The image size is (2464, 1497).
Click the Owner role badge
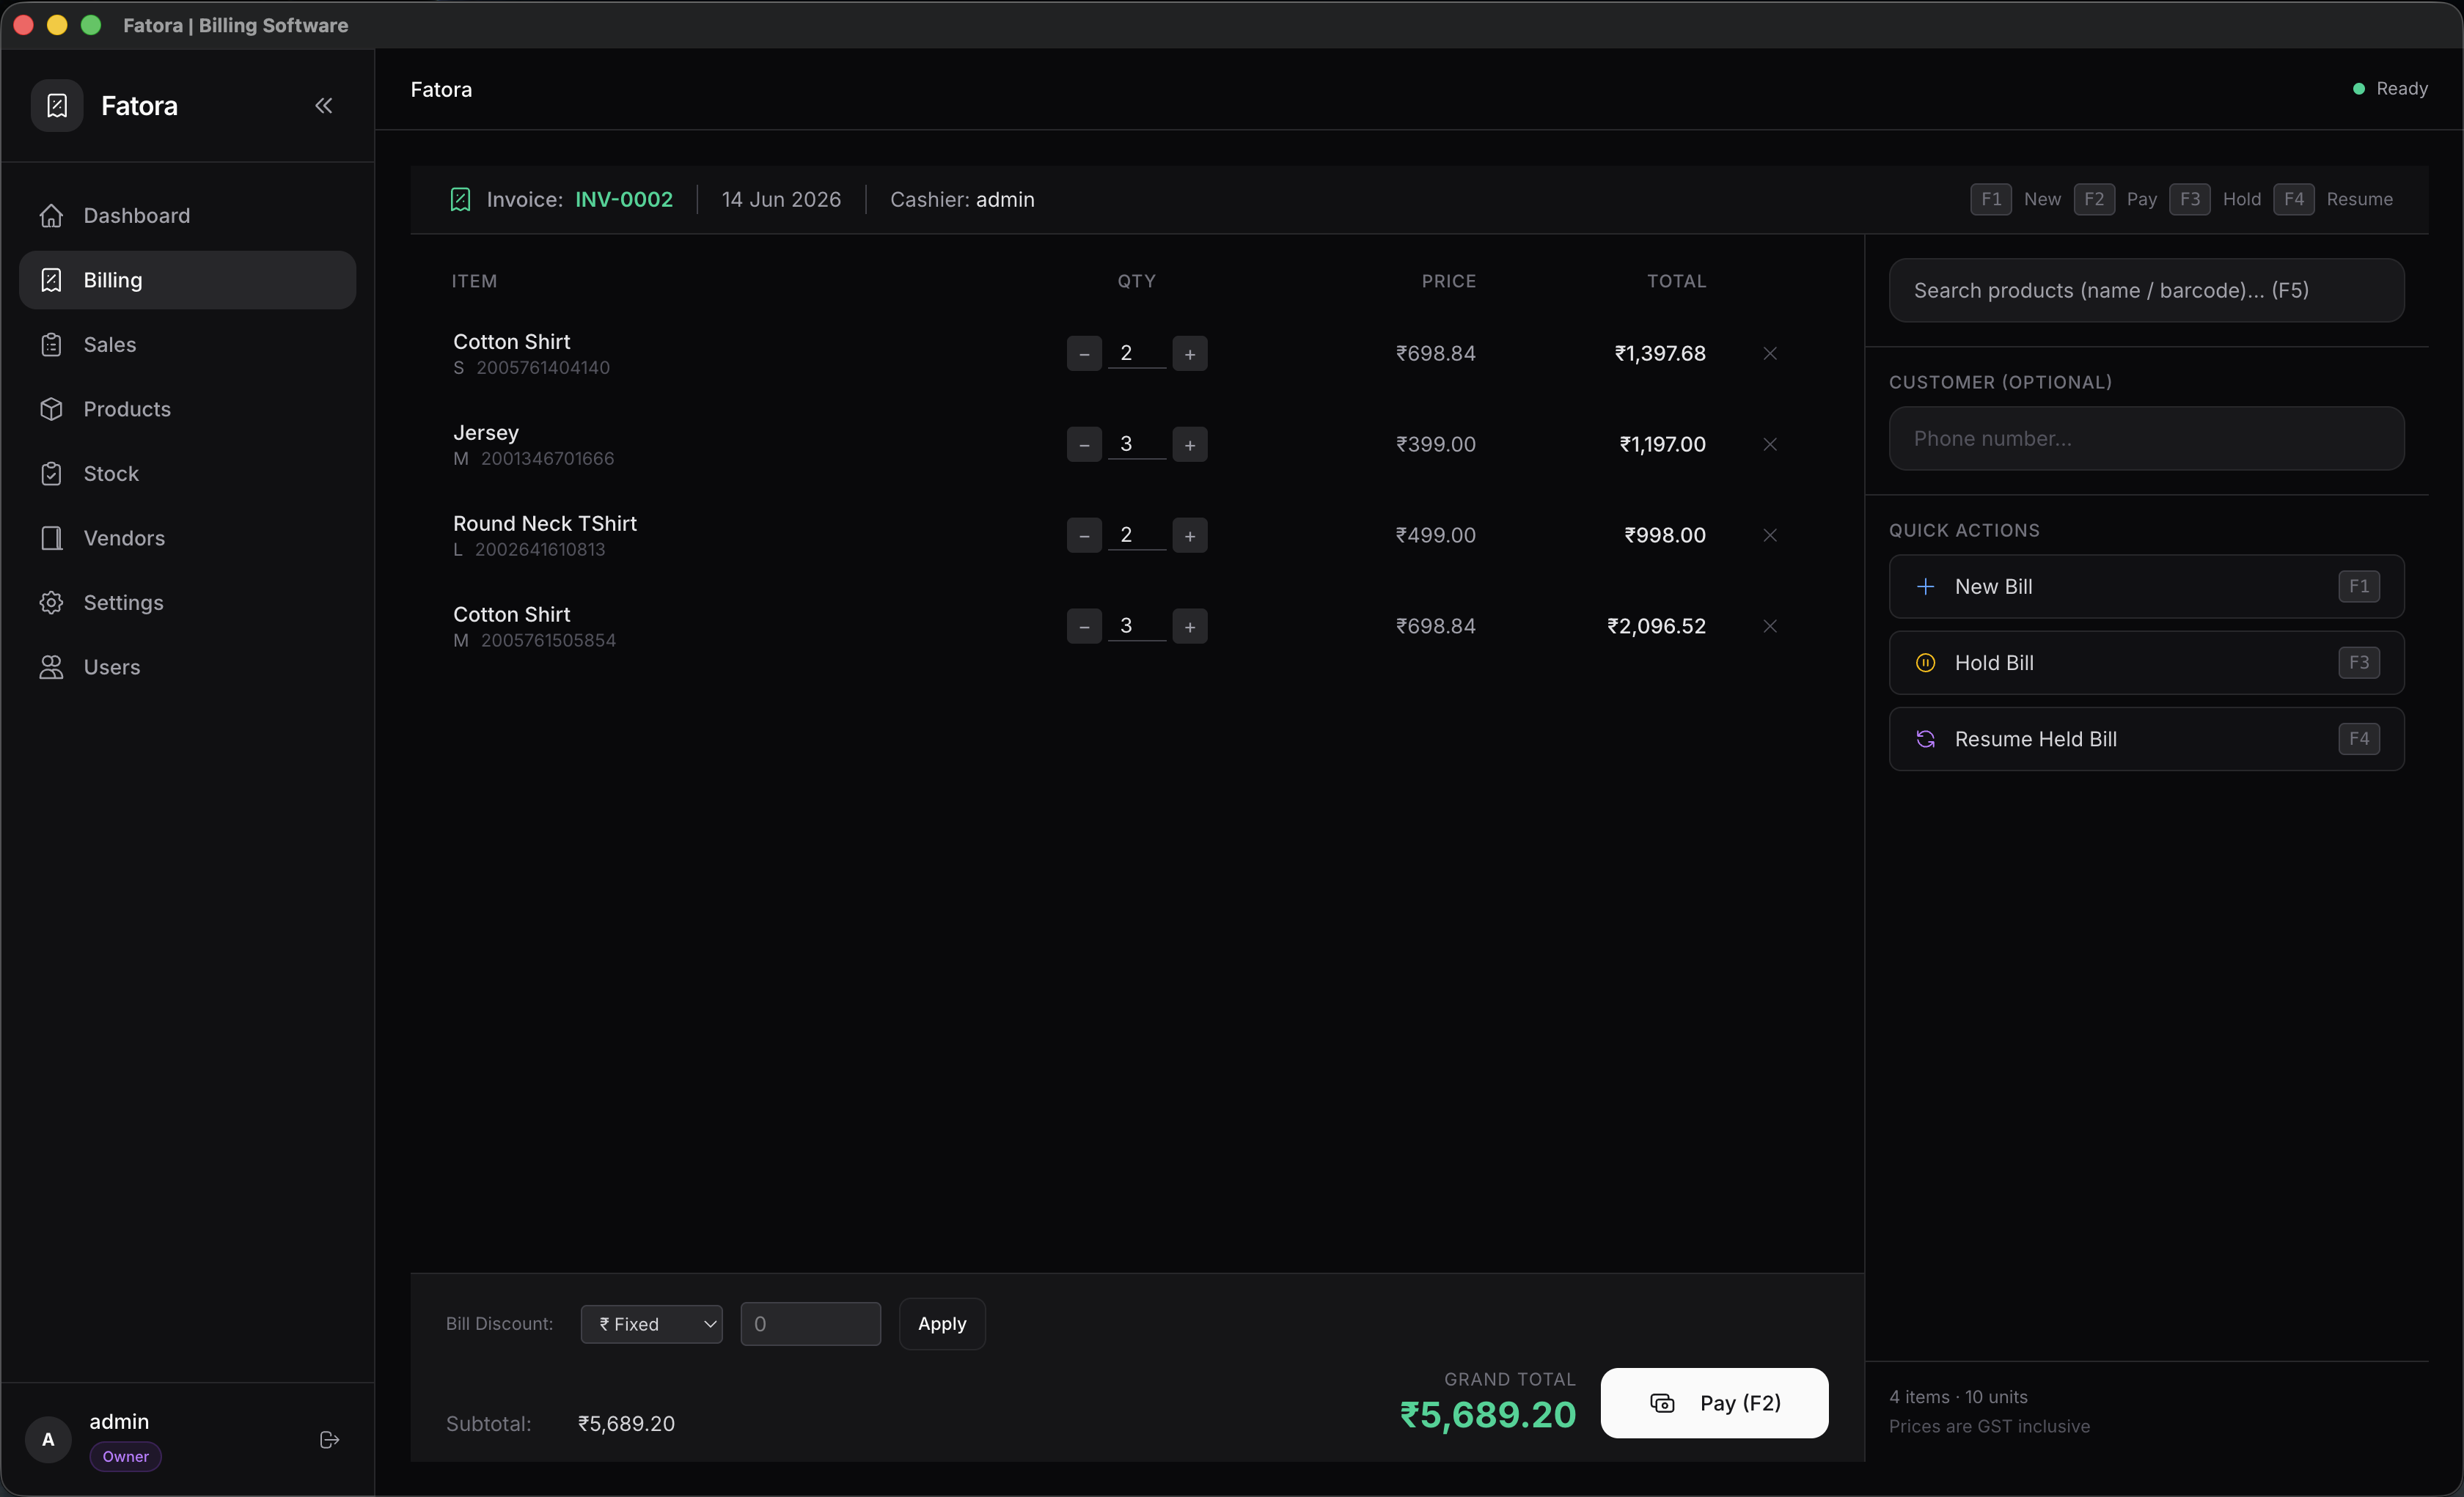coord(125,1457)
